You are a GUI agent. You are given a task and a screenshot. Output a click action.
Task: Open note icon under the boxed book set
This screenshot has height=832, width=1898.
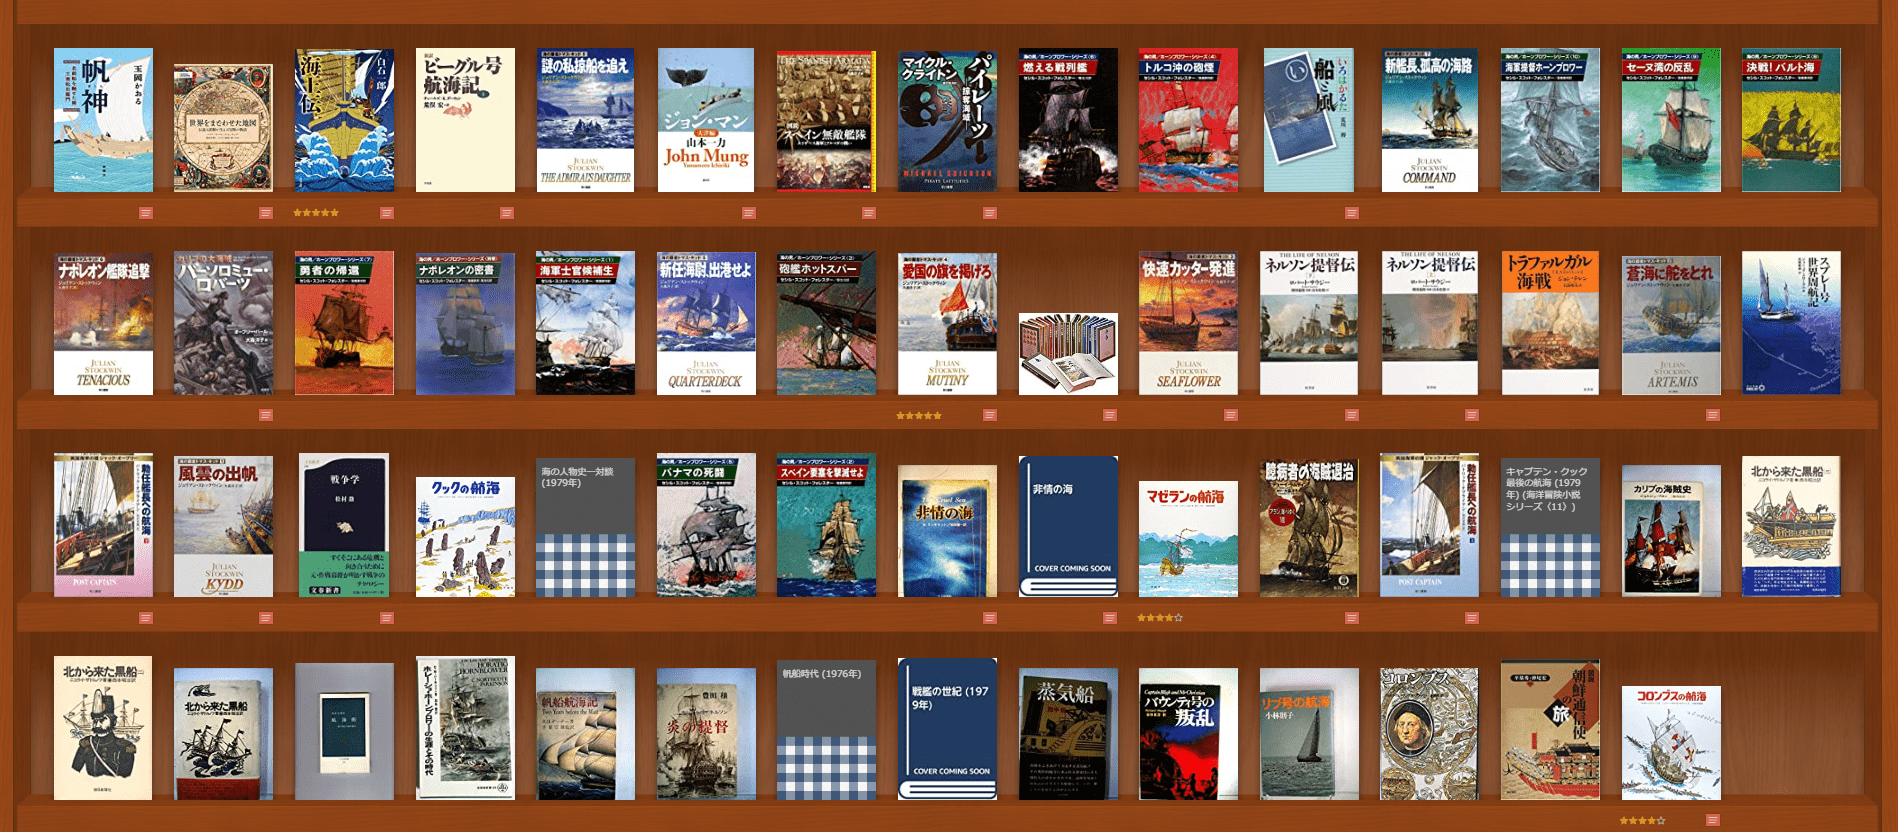coord(1110,415)
